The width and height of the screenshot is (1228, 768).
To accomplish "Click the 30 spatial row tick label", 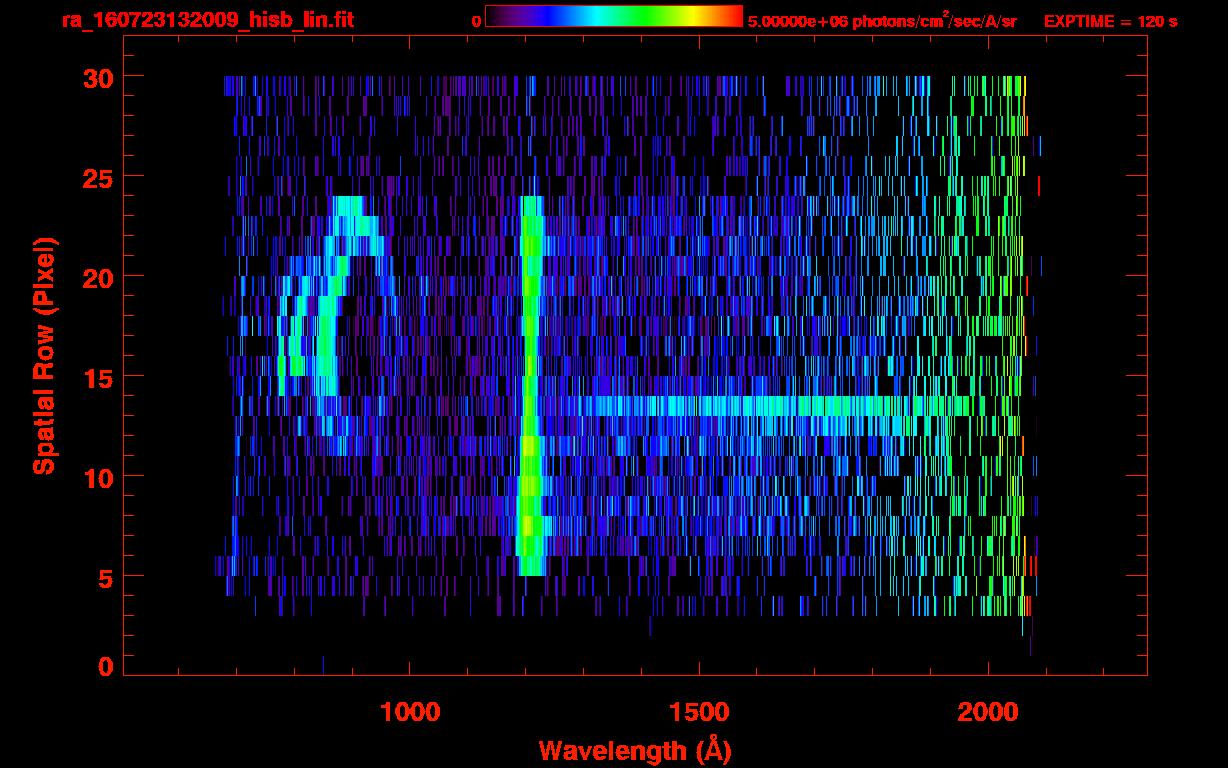I will [x=99, y=76].
